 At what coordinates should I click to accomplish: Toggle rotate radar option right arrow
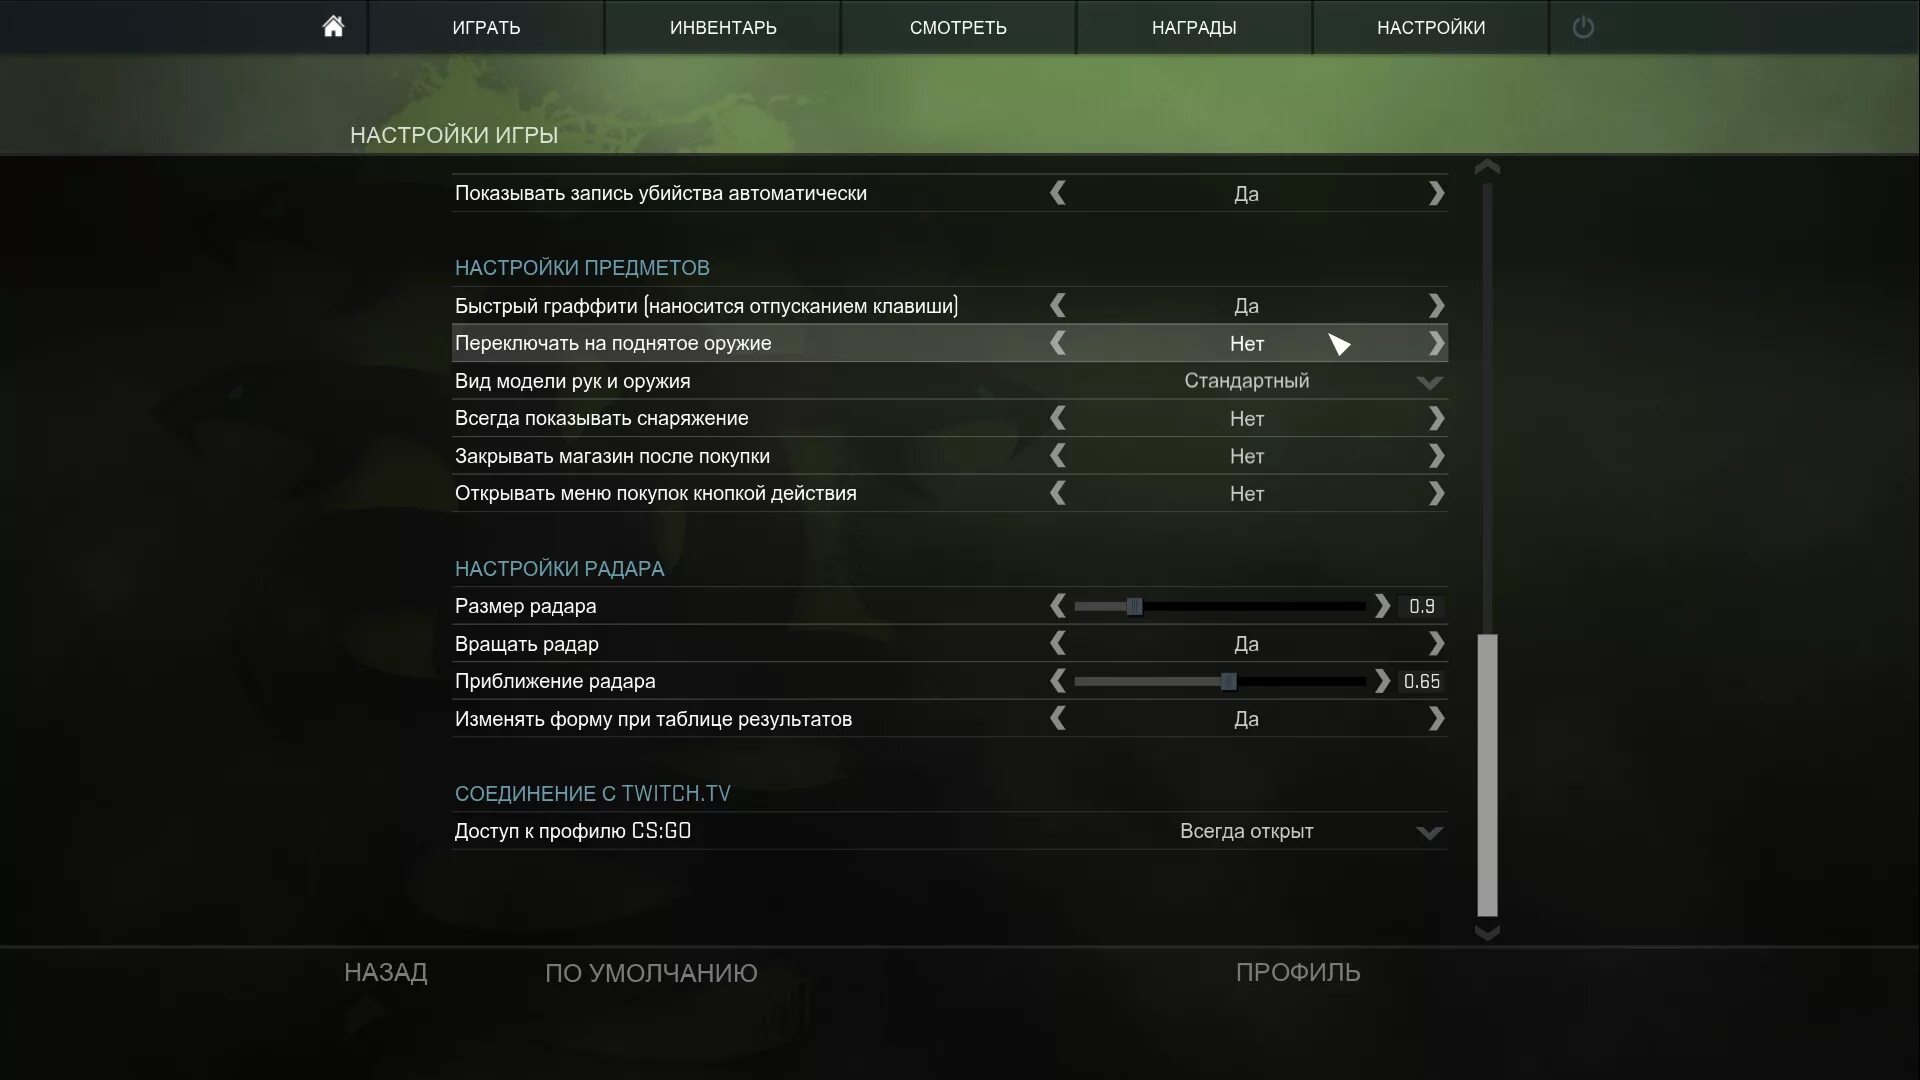point(1436,644)
